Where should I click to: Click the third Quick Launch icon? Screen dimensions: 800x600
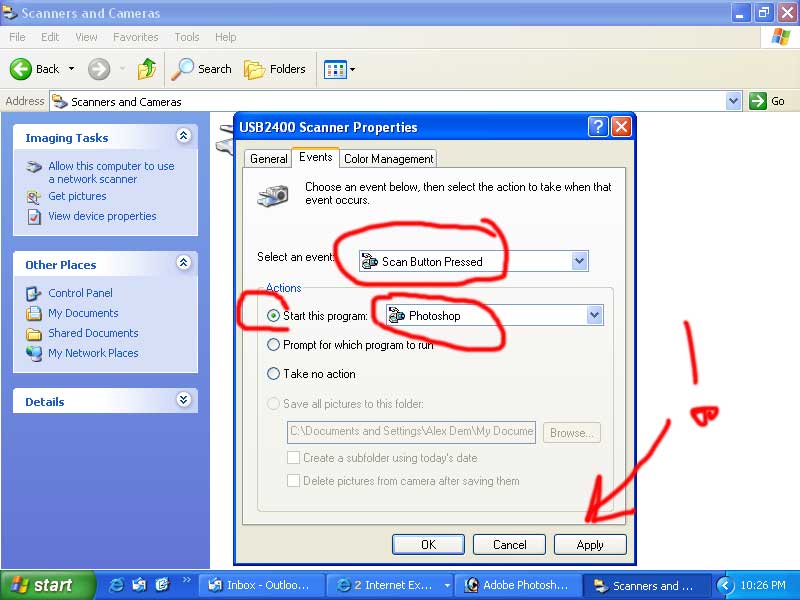pyautogui.click(x=162, y=585)
